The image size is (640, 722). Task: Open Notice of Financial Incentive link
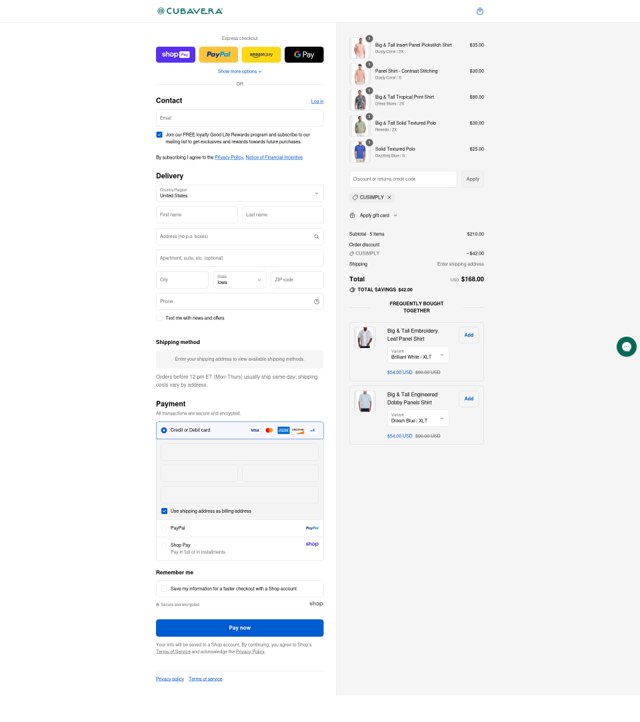(274, 157)
